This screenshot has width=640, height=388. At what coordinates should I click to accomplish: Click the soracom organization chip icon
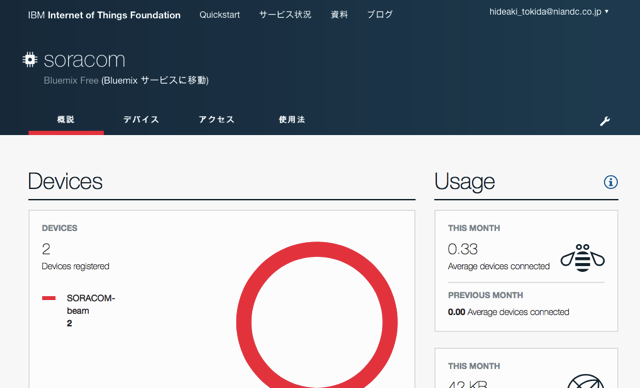point(30,60)
